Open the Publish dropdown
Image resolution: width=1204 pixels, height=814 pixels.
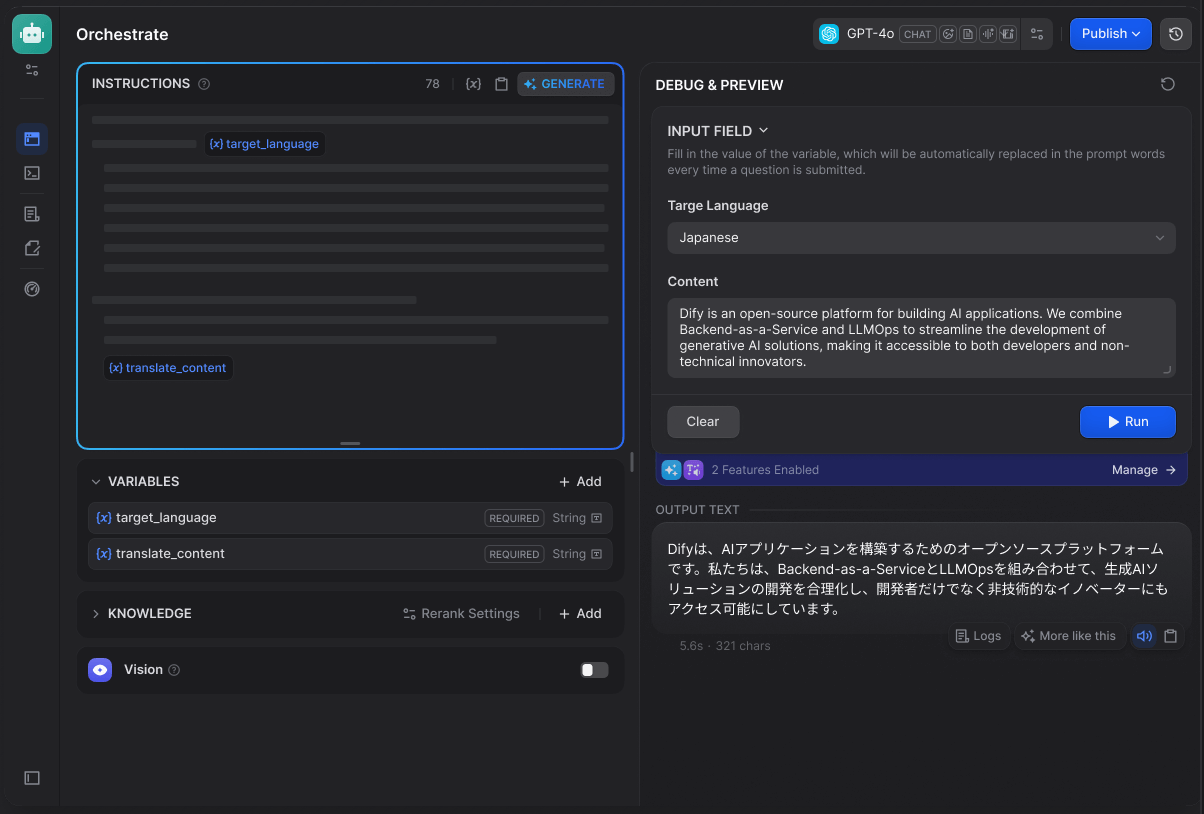pos(1111,34)
